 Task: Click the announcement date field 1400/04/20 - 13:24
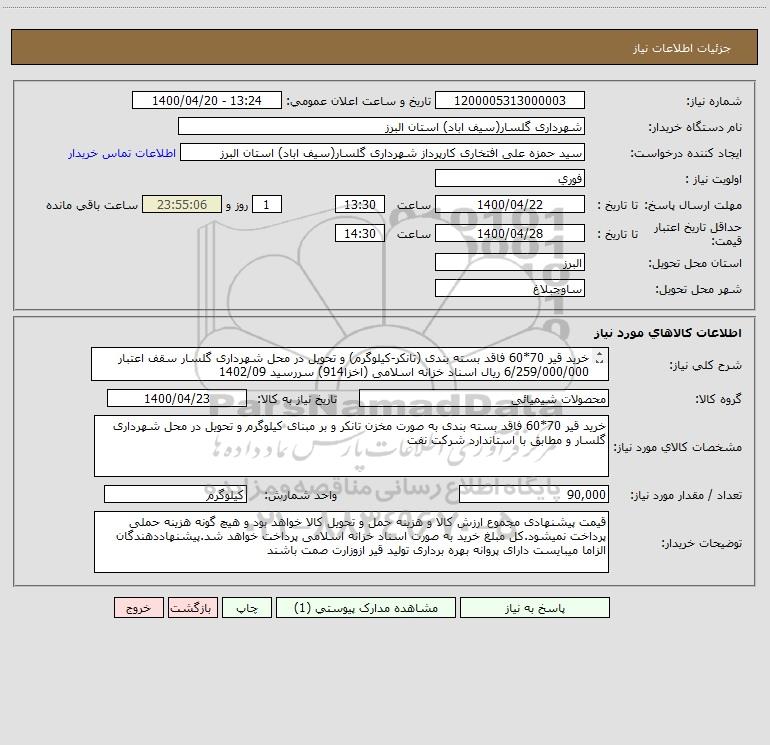pos(207,100)
